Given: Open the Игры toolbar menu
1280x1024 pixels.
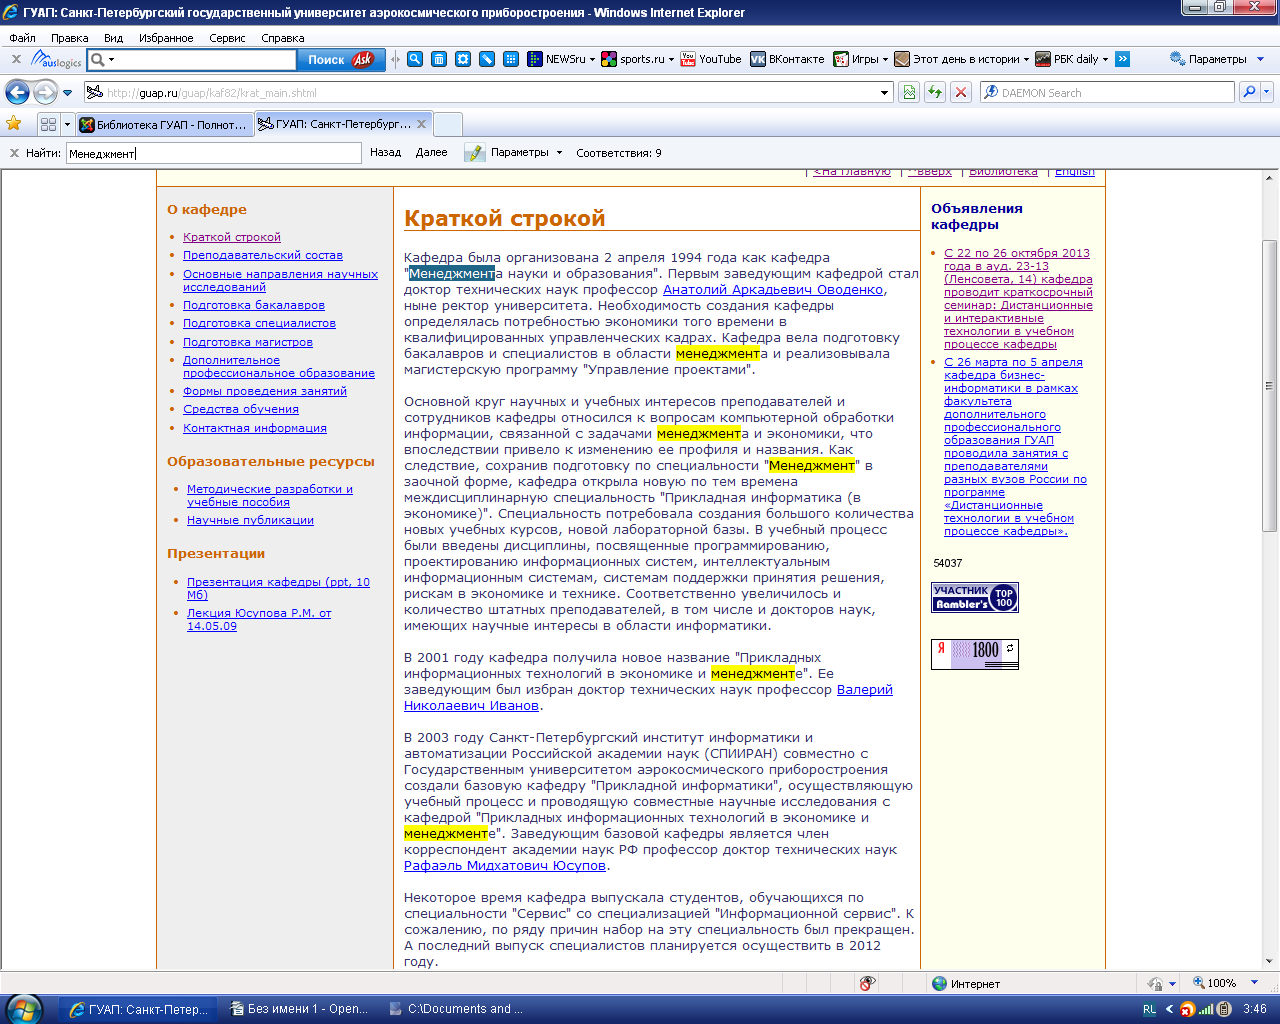Looking at the screenshot, I should 861,59.
